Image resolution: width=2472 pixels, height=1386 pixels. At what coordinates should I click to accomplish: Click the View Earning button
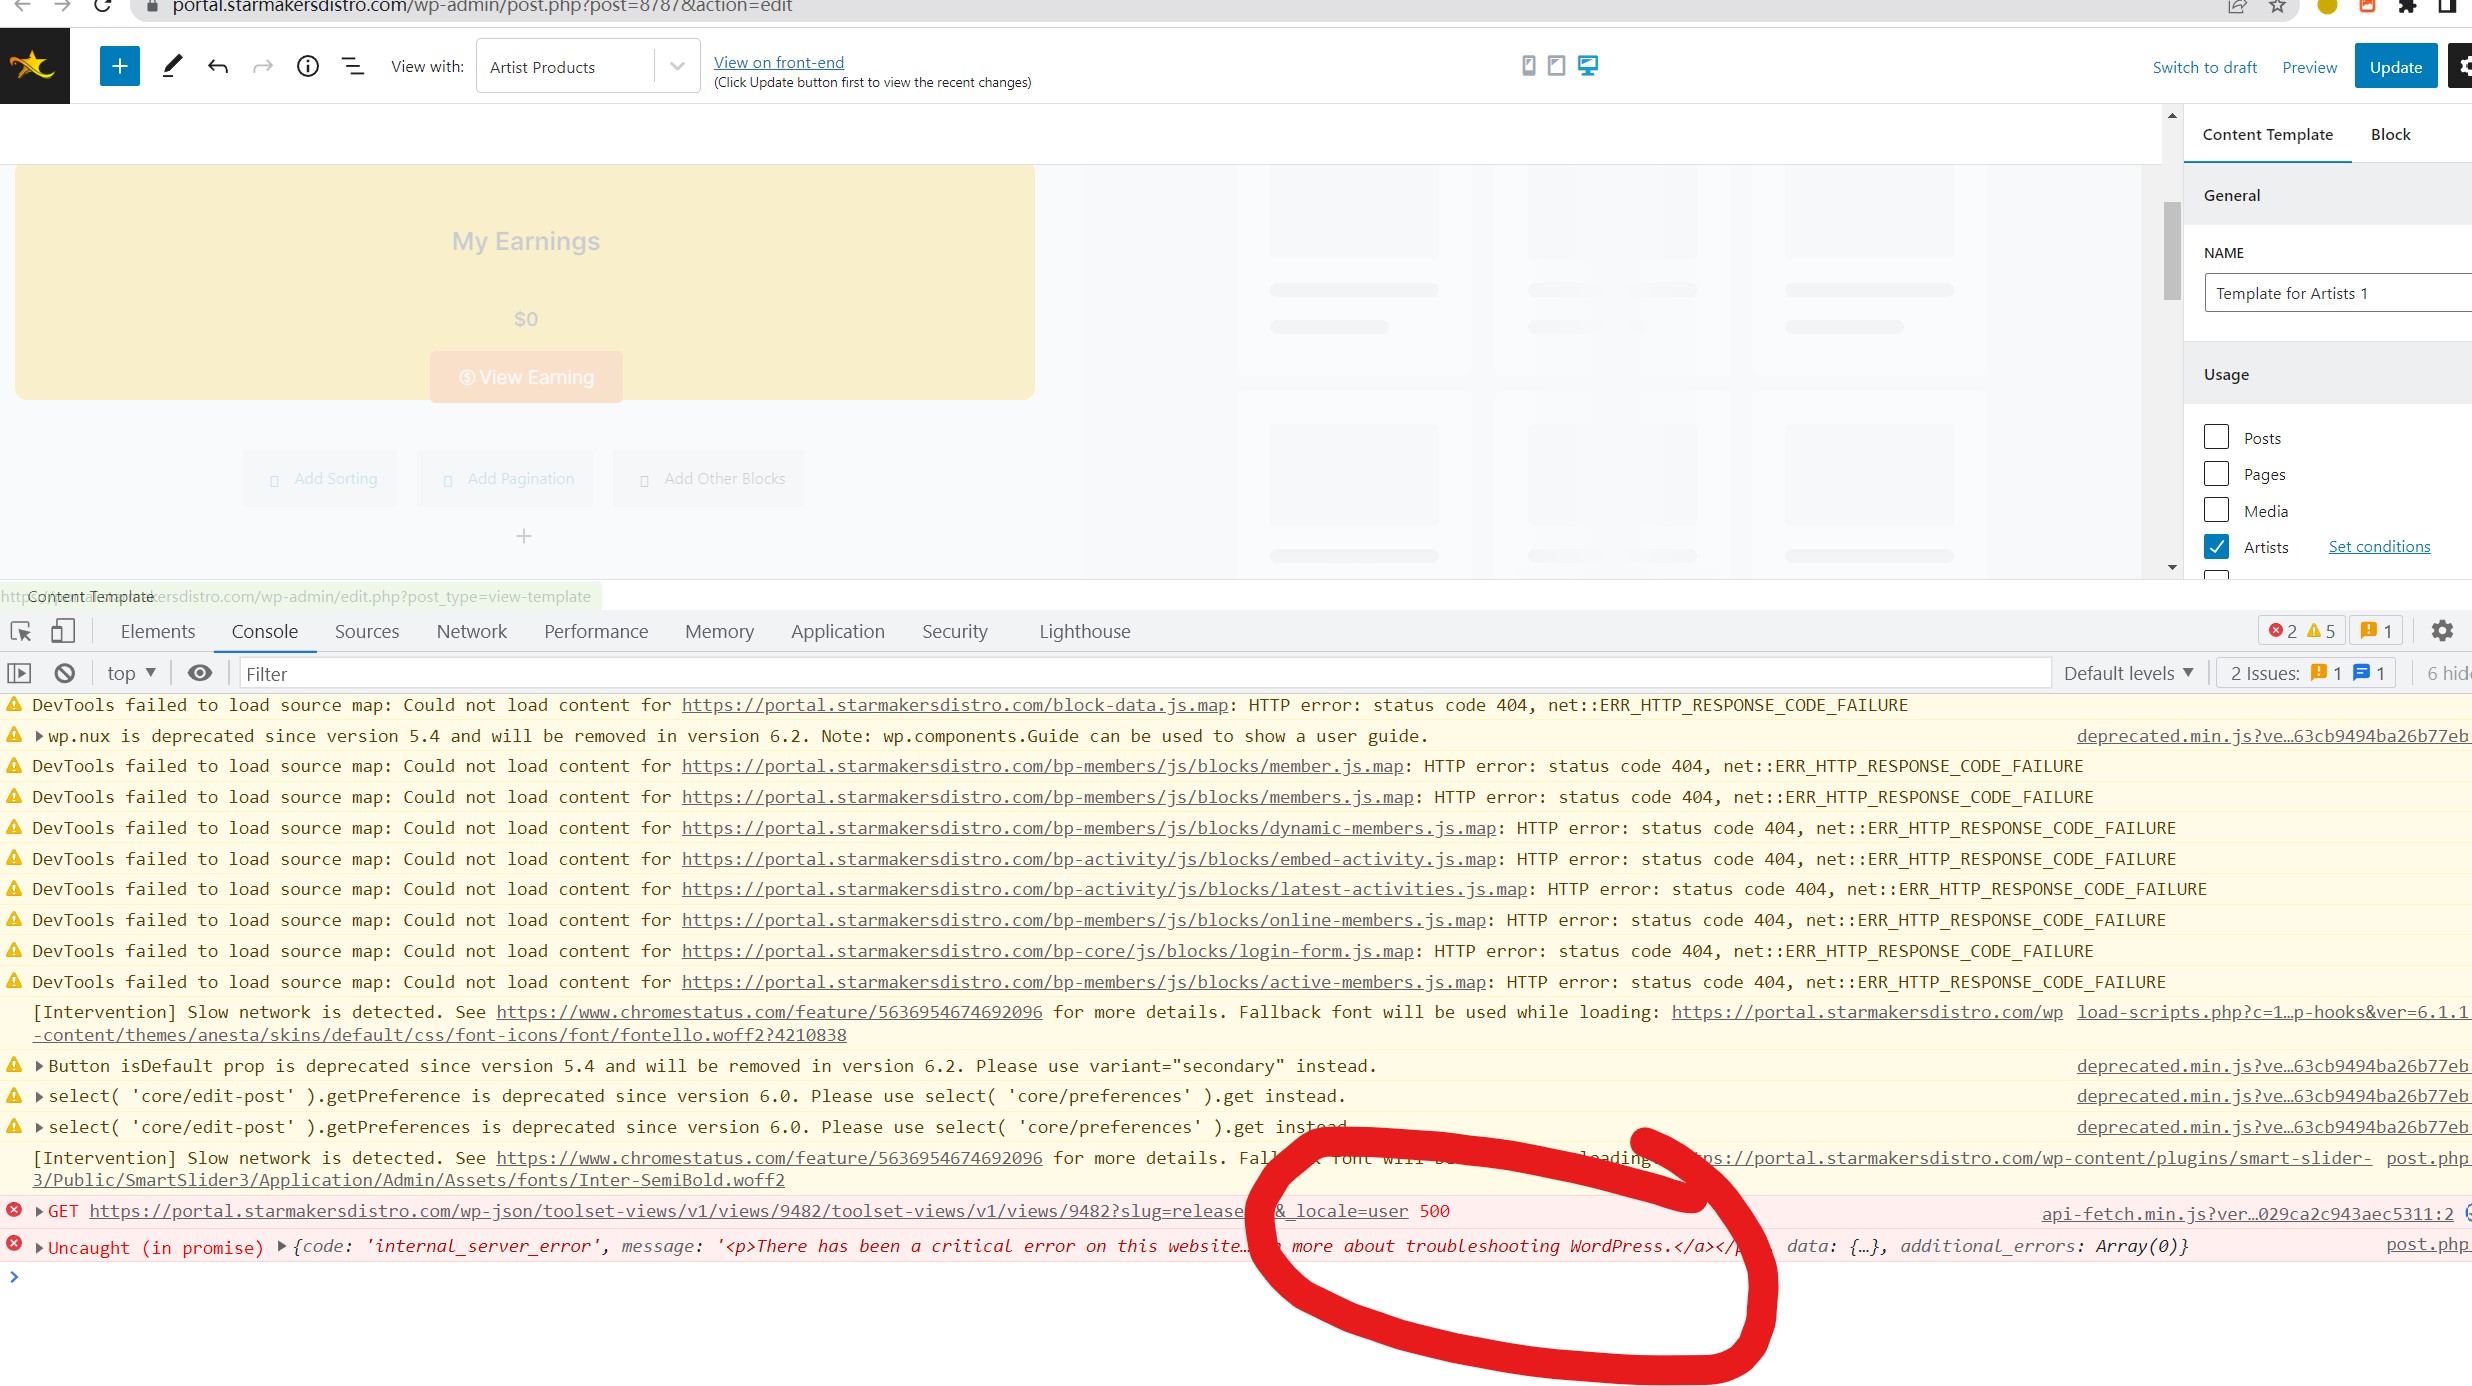[x=526, y=377]
